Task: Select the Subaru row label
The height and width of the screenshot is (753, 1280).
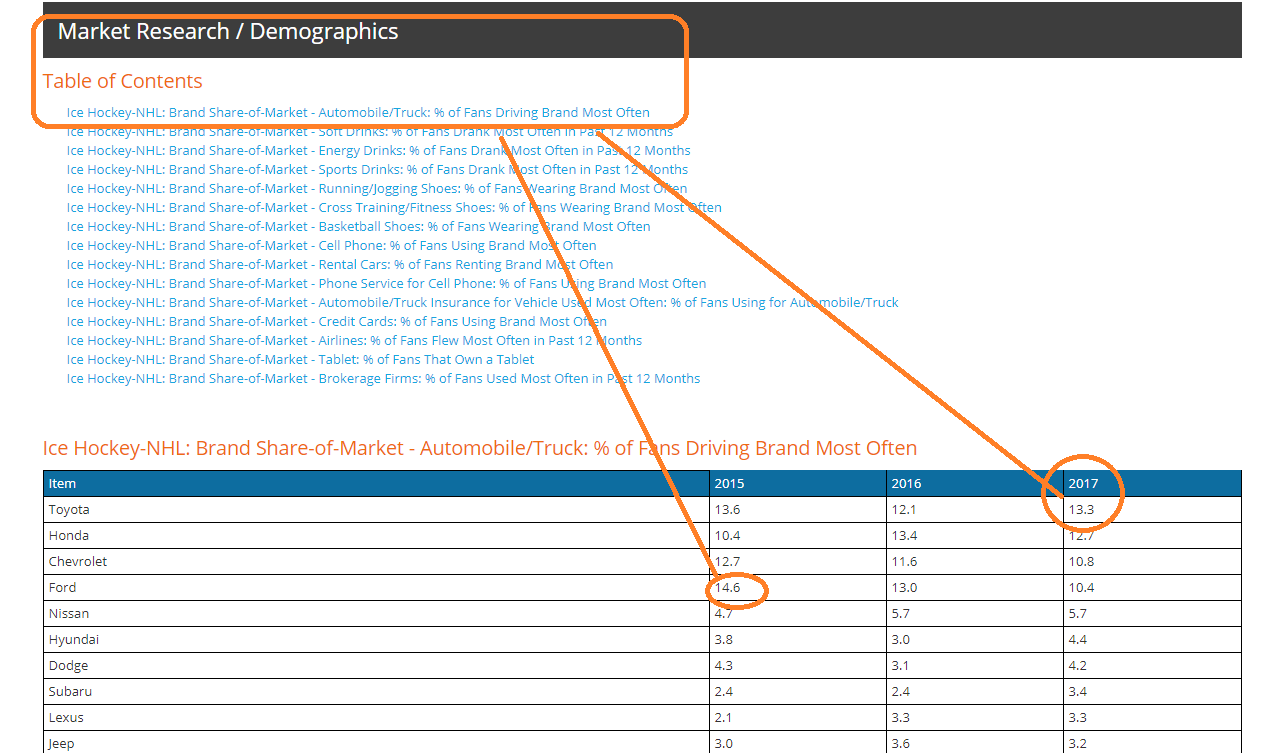Action: (x=69, y=692)
